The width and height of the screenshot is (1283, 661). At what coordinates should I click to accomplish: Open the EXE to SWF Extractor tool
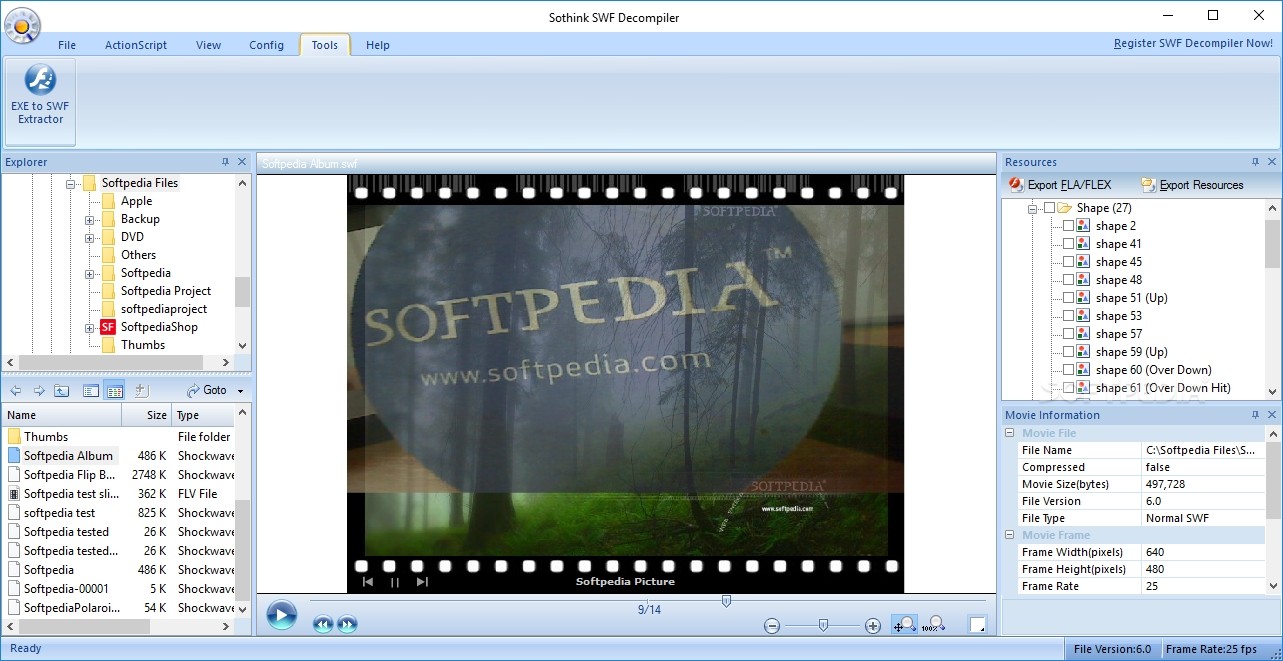point(40,101)
